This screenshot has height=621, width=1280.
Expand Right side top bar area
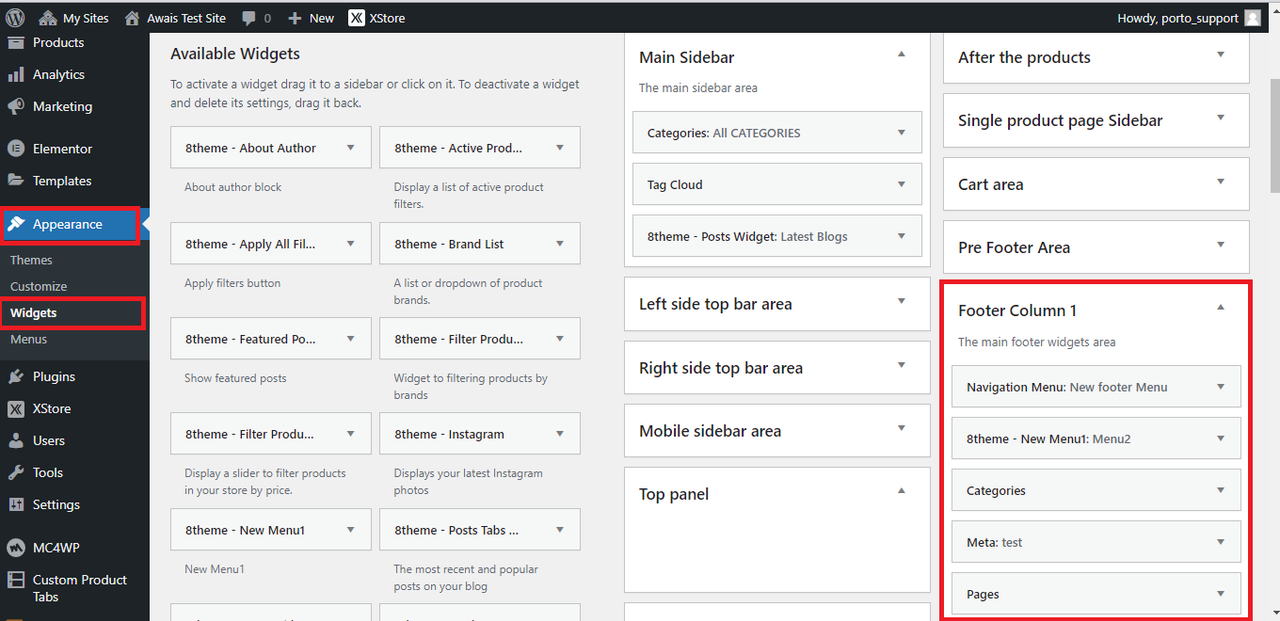[901, 365]
